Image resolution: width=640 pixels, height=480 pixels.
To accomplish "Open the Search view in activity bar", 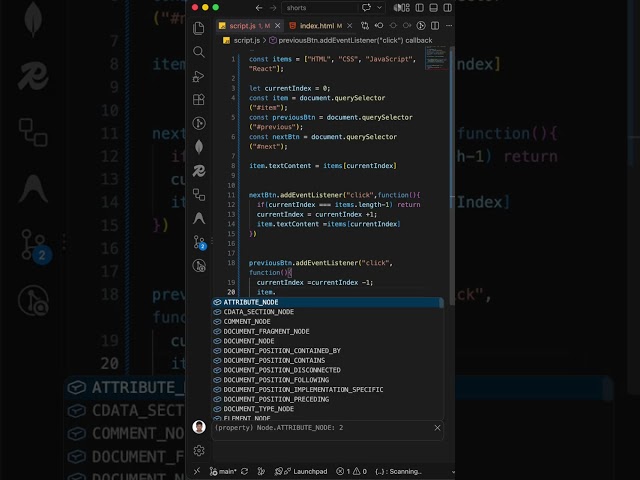I will [199, 52].
